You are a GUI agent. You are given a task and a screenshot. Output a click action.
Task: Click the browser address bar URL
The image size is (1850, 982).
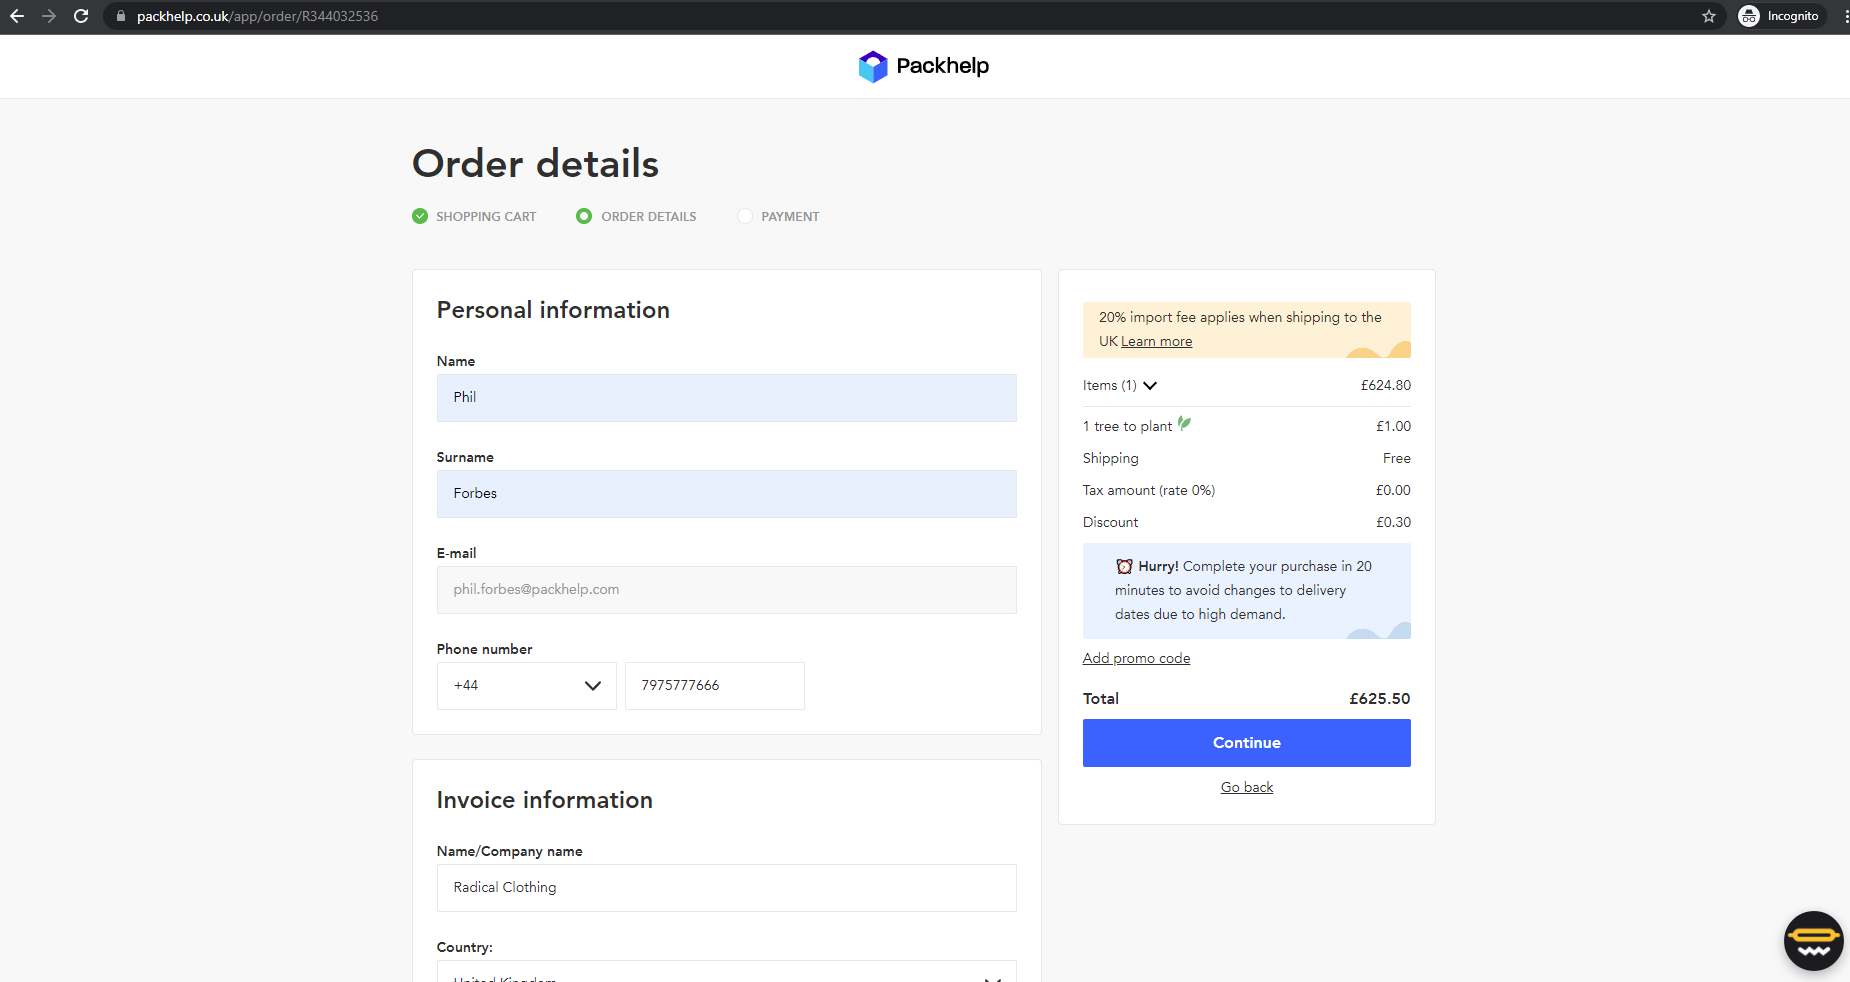(257, 16)
